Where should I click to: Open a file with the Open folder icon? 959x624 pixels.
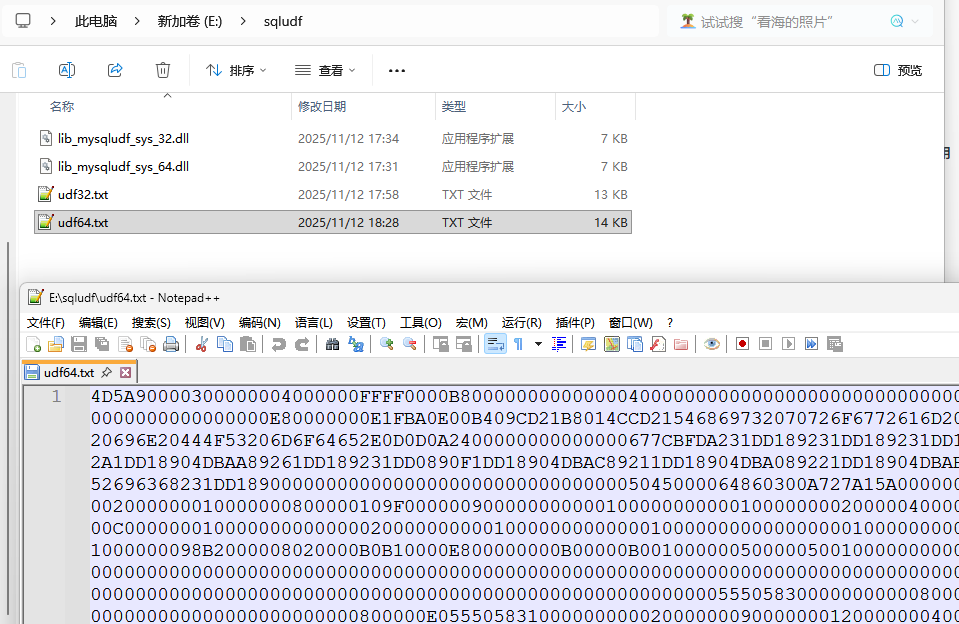(56, 343)
